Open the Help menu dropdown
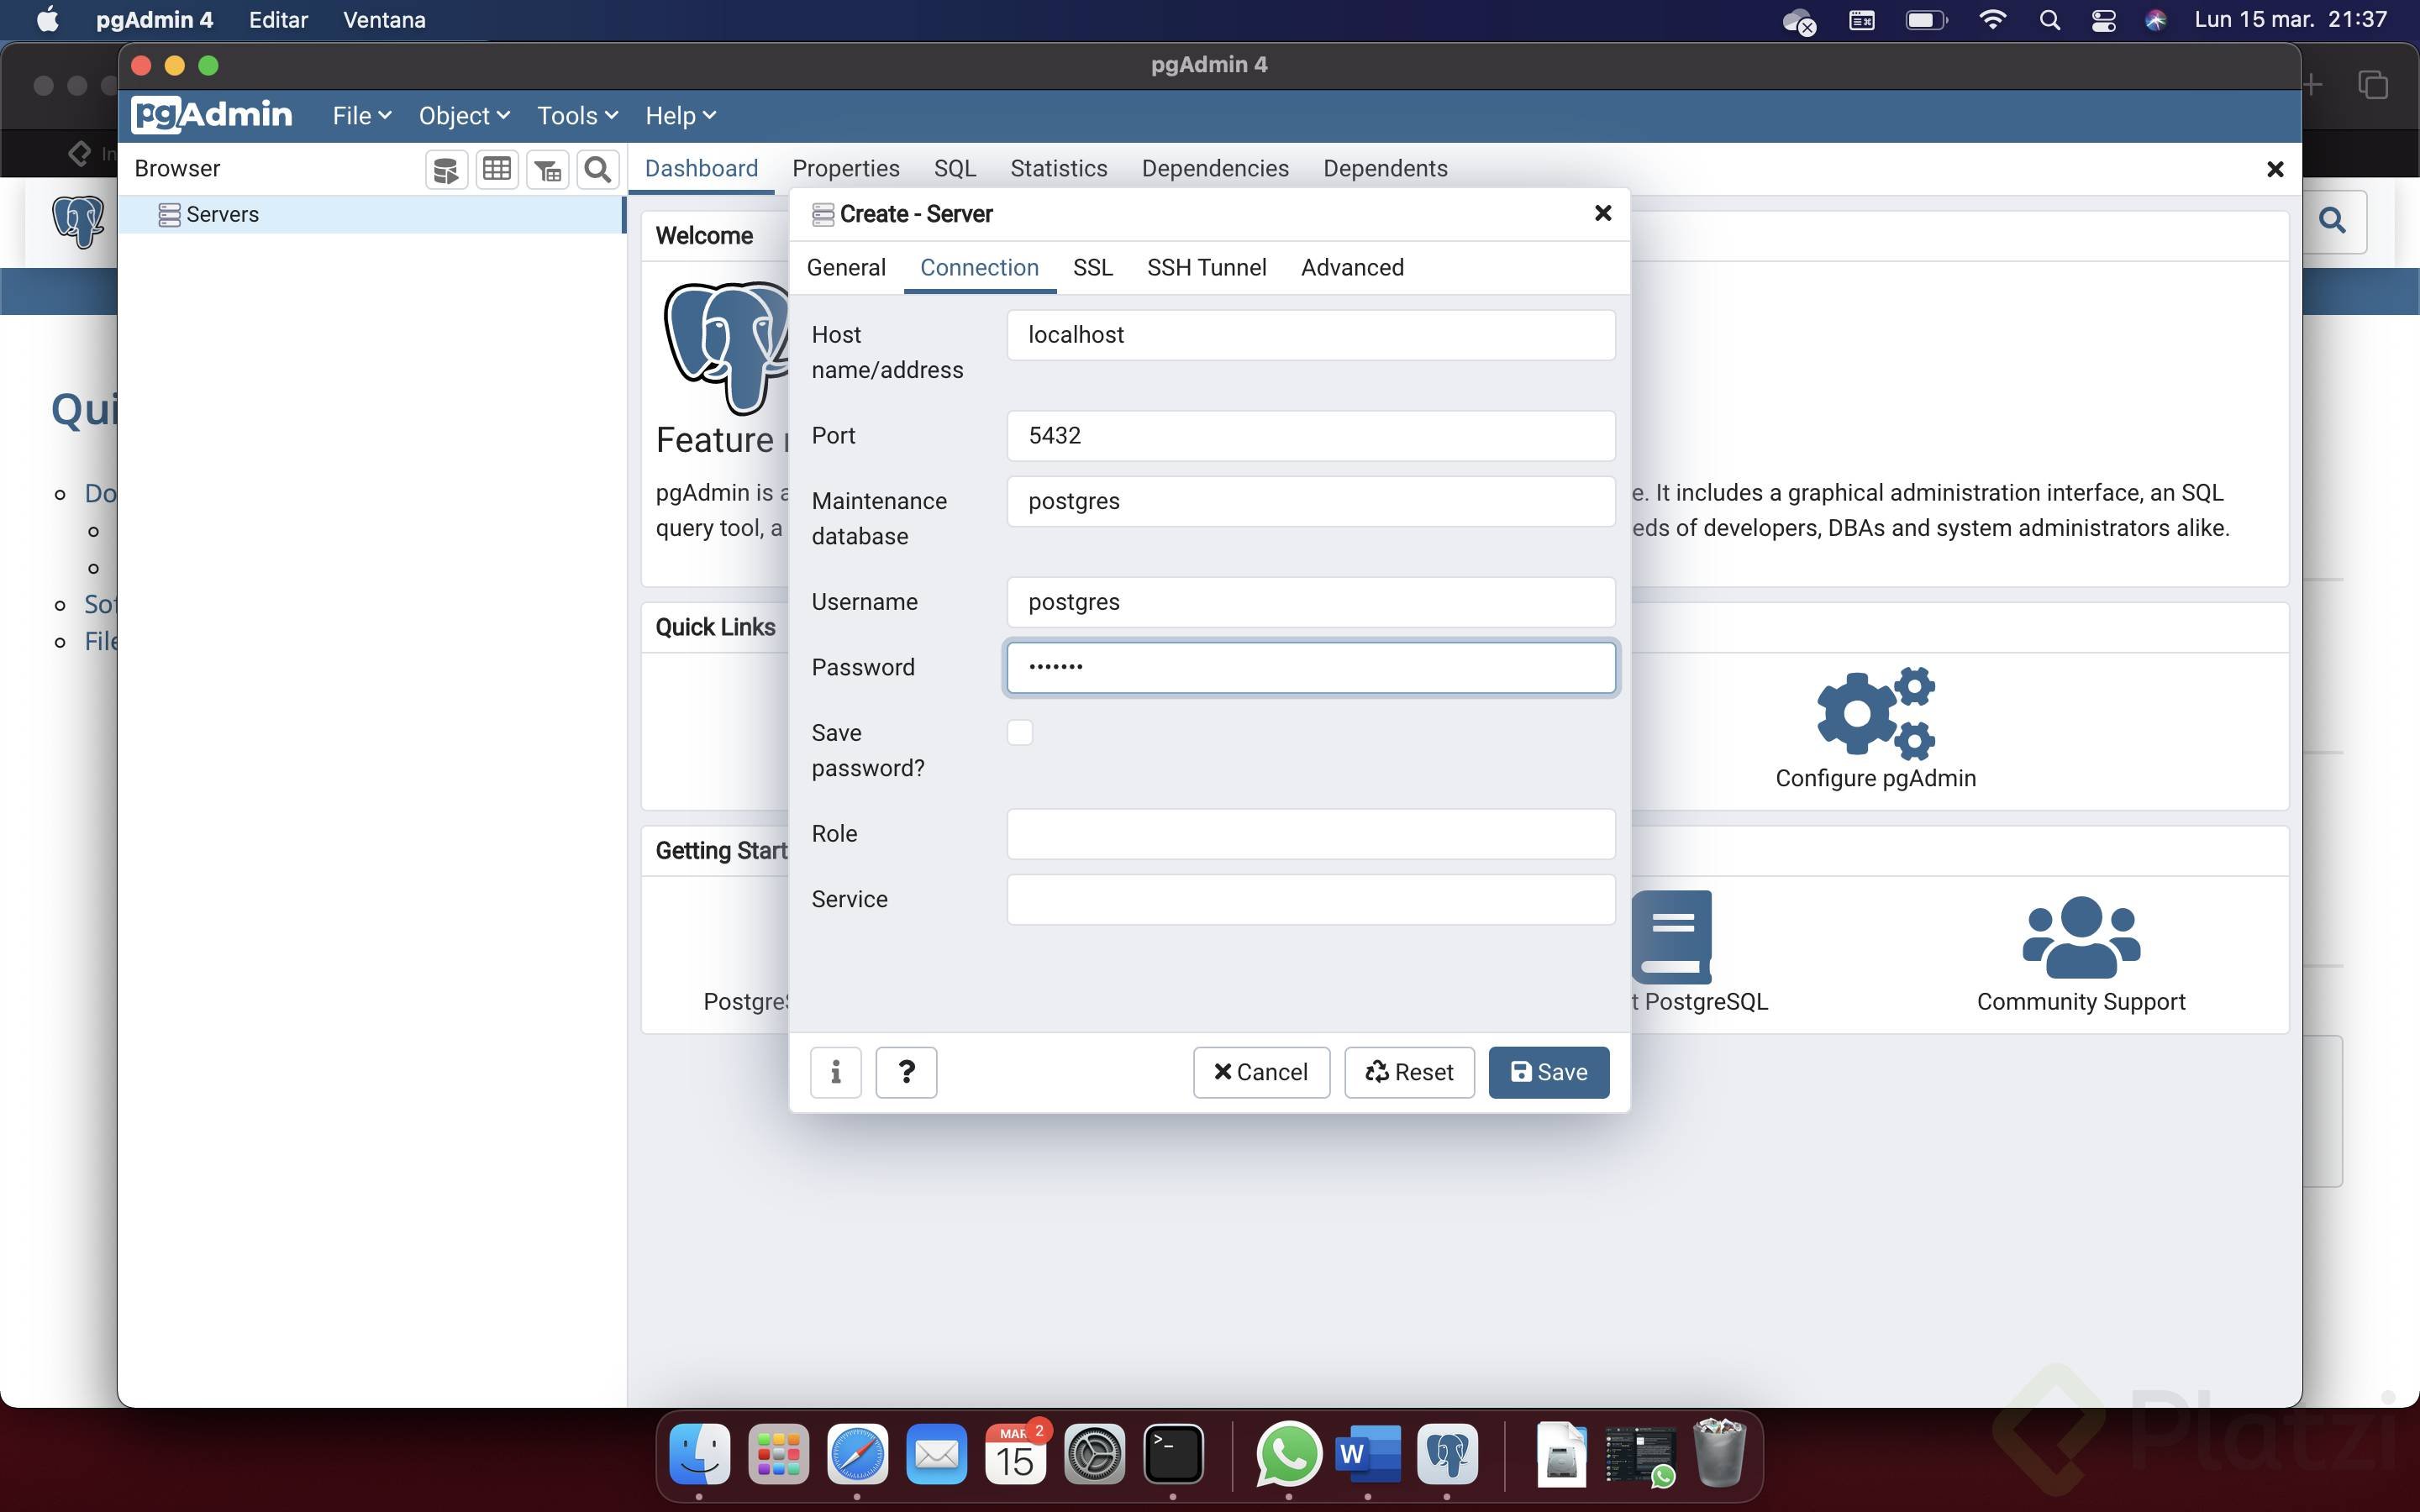 680,116
